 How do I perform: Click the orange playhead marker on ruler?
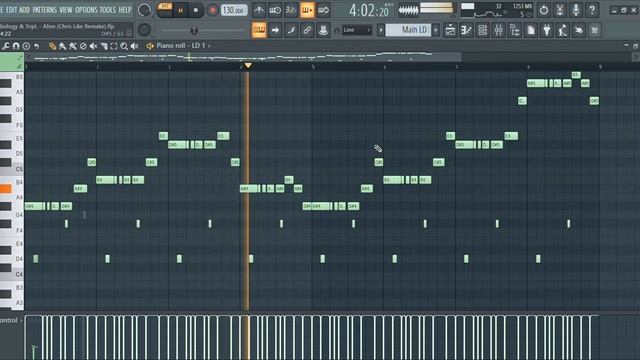click(x=248, y=66)
